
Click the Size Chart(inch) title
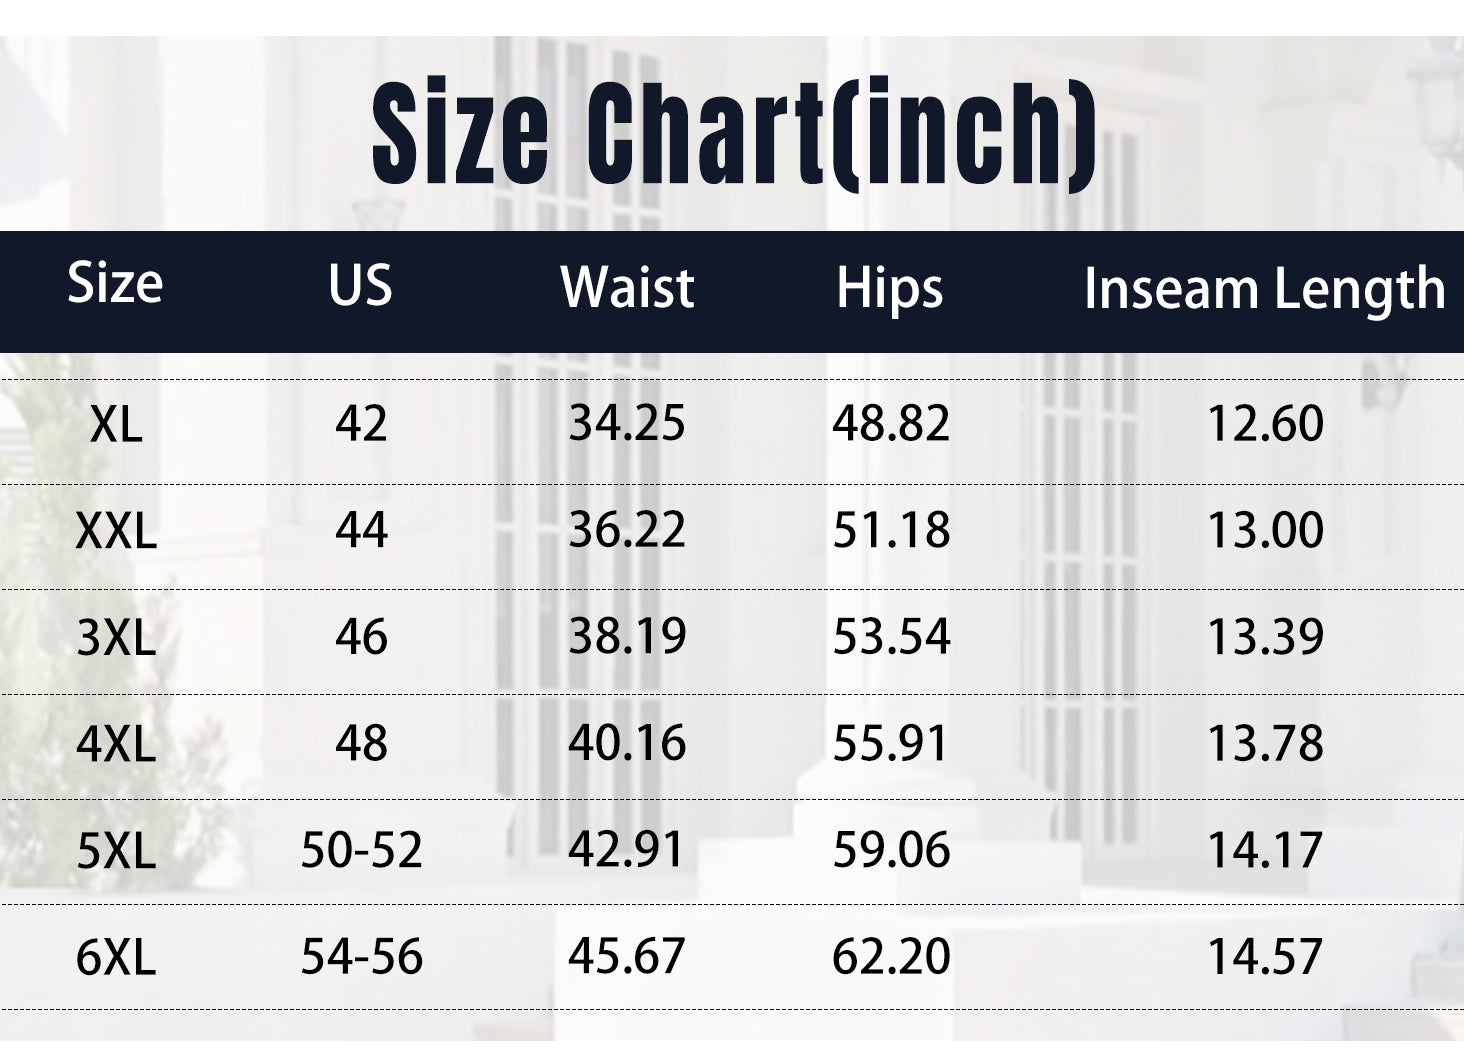pos(733,134)
